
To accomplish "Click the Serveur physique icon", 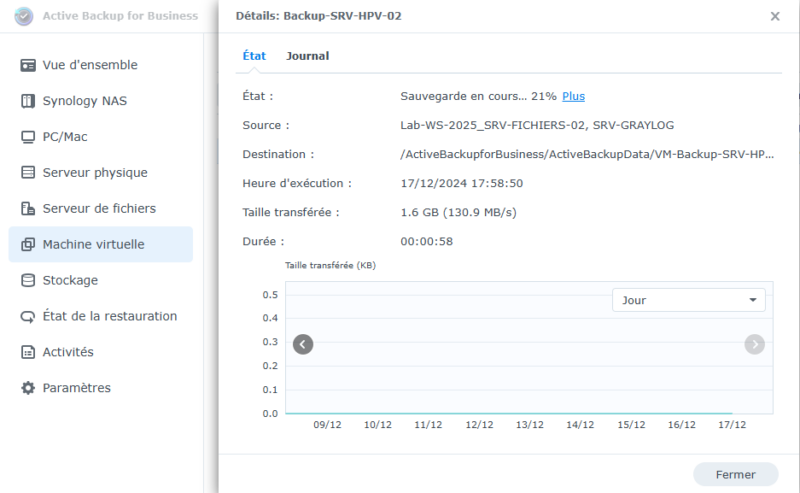I will (28, 172).
